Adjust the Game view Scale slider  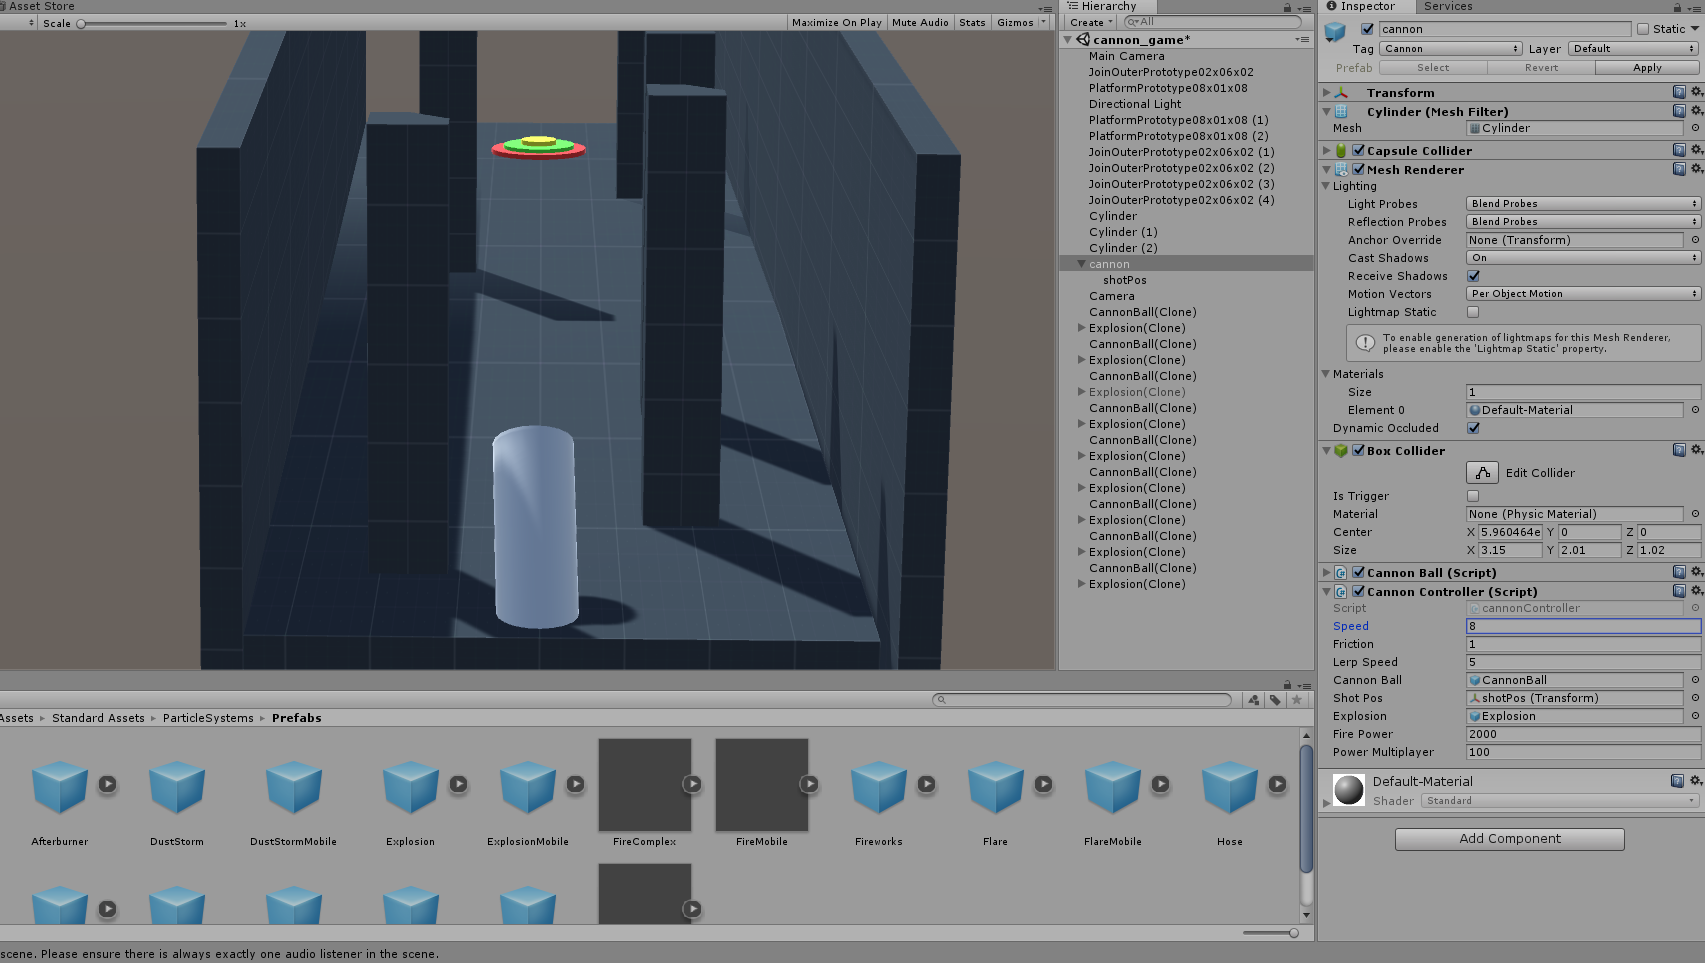click(x=153, y=23)
